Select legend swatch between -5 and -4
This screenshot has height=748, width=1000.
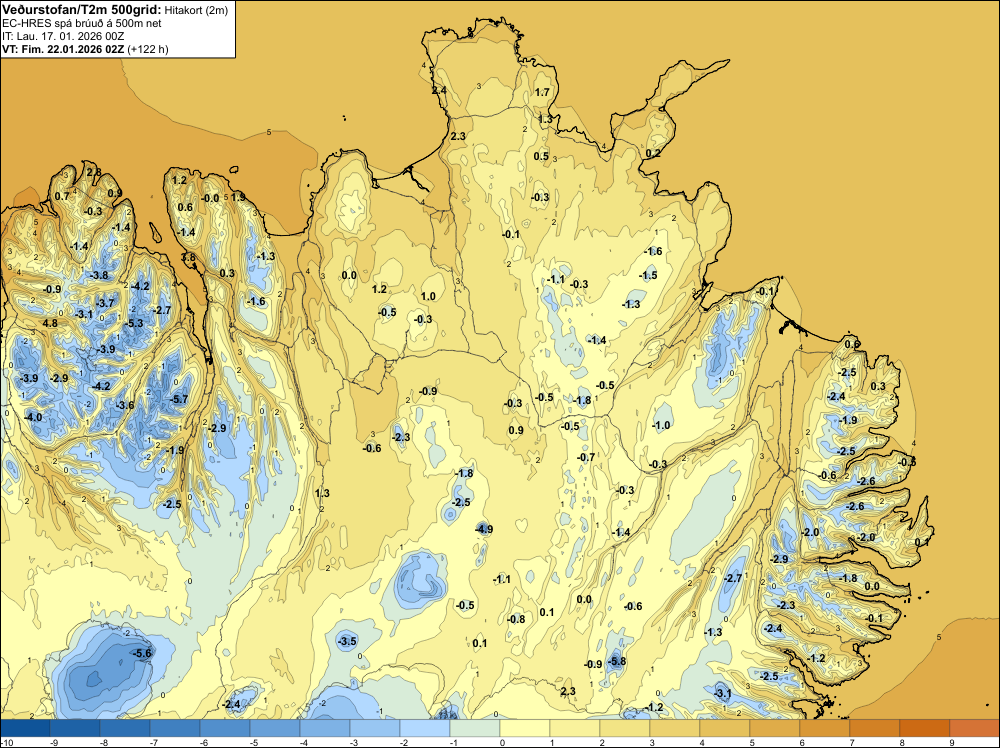tap(275, 728)
